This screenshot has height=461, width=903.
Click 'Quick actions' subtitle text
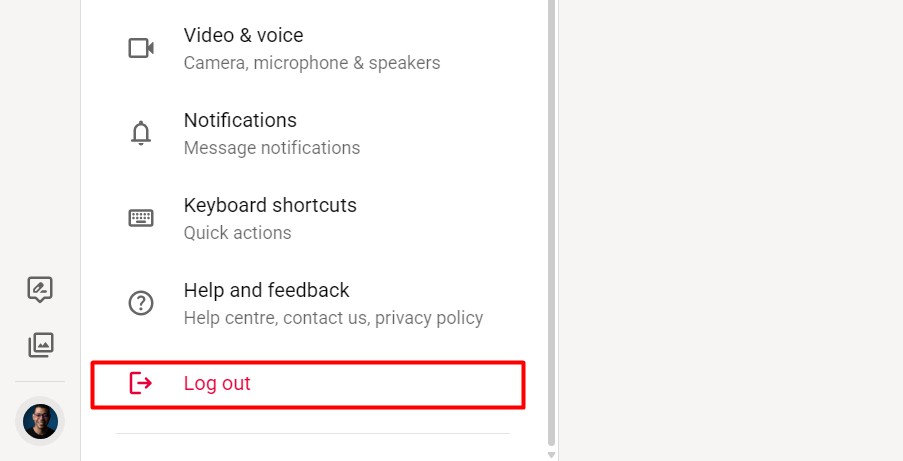click(237, 233)
